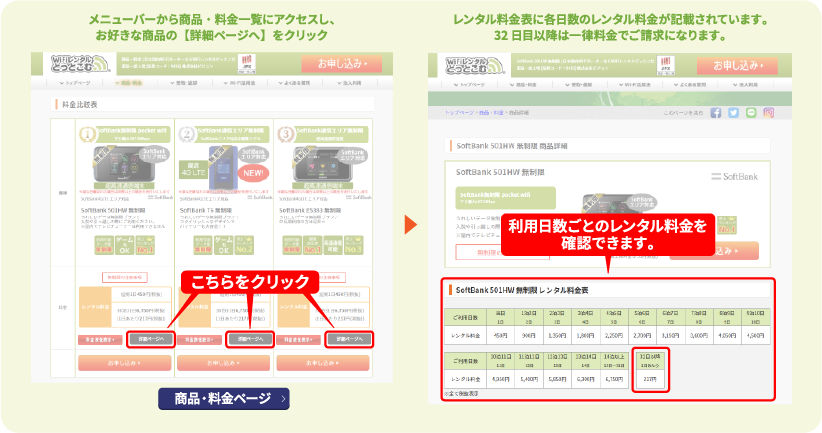The height and width of the screenshot is (433, 822).
Task: Click the SoftBank logo on the product detail card
Action: click(x=734, y=177)
